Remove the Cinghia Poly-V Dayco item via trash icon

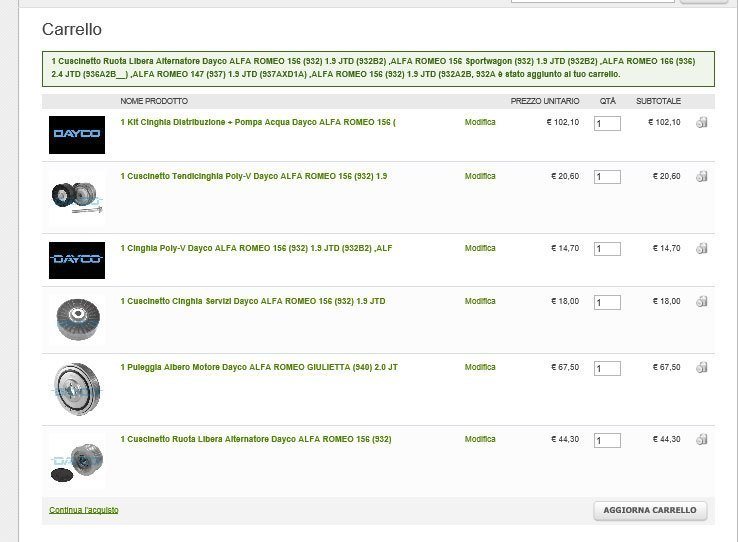702,248
